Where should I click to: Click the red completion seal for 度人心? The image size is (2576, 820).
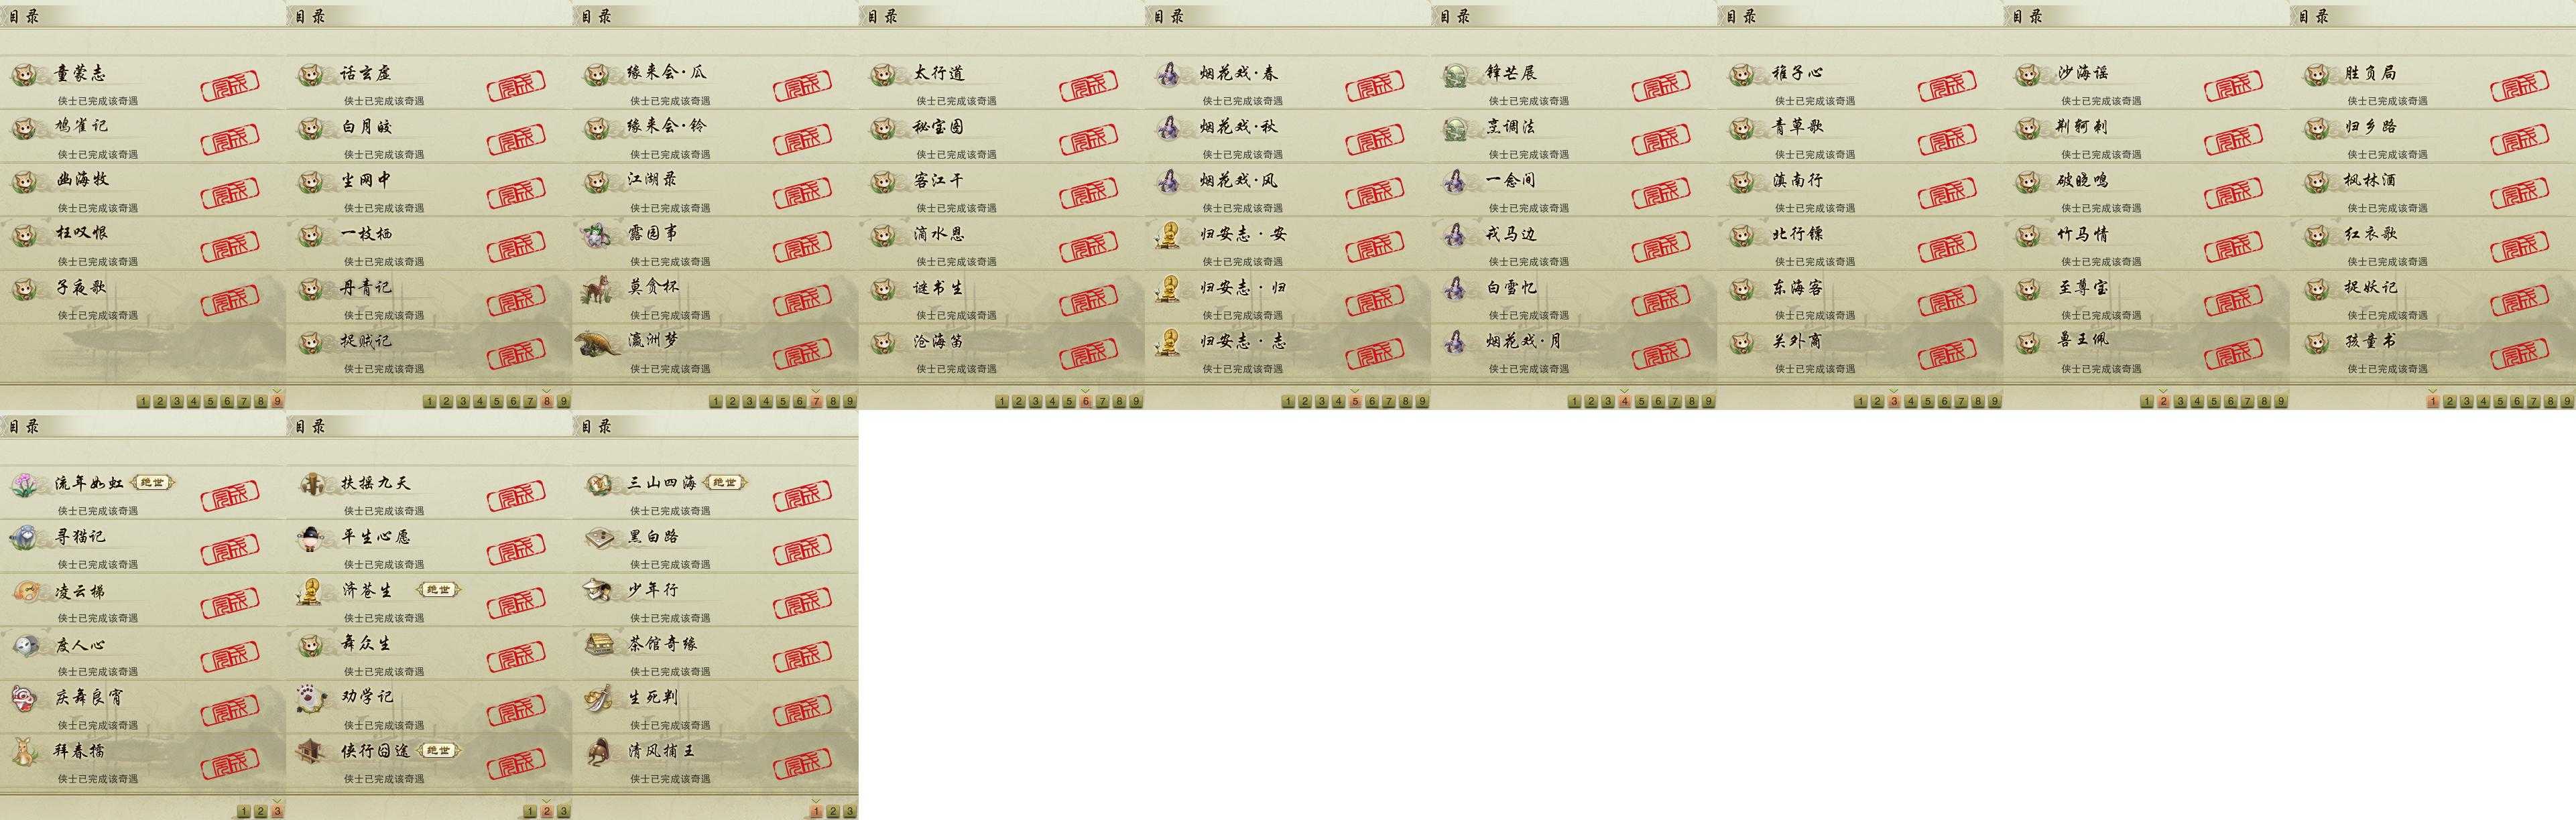coord(230,658)
